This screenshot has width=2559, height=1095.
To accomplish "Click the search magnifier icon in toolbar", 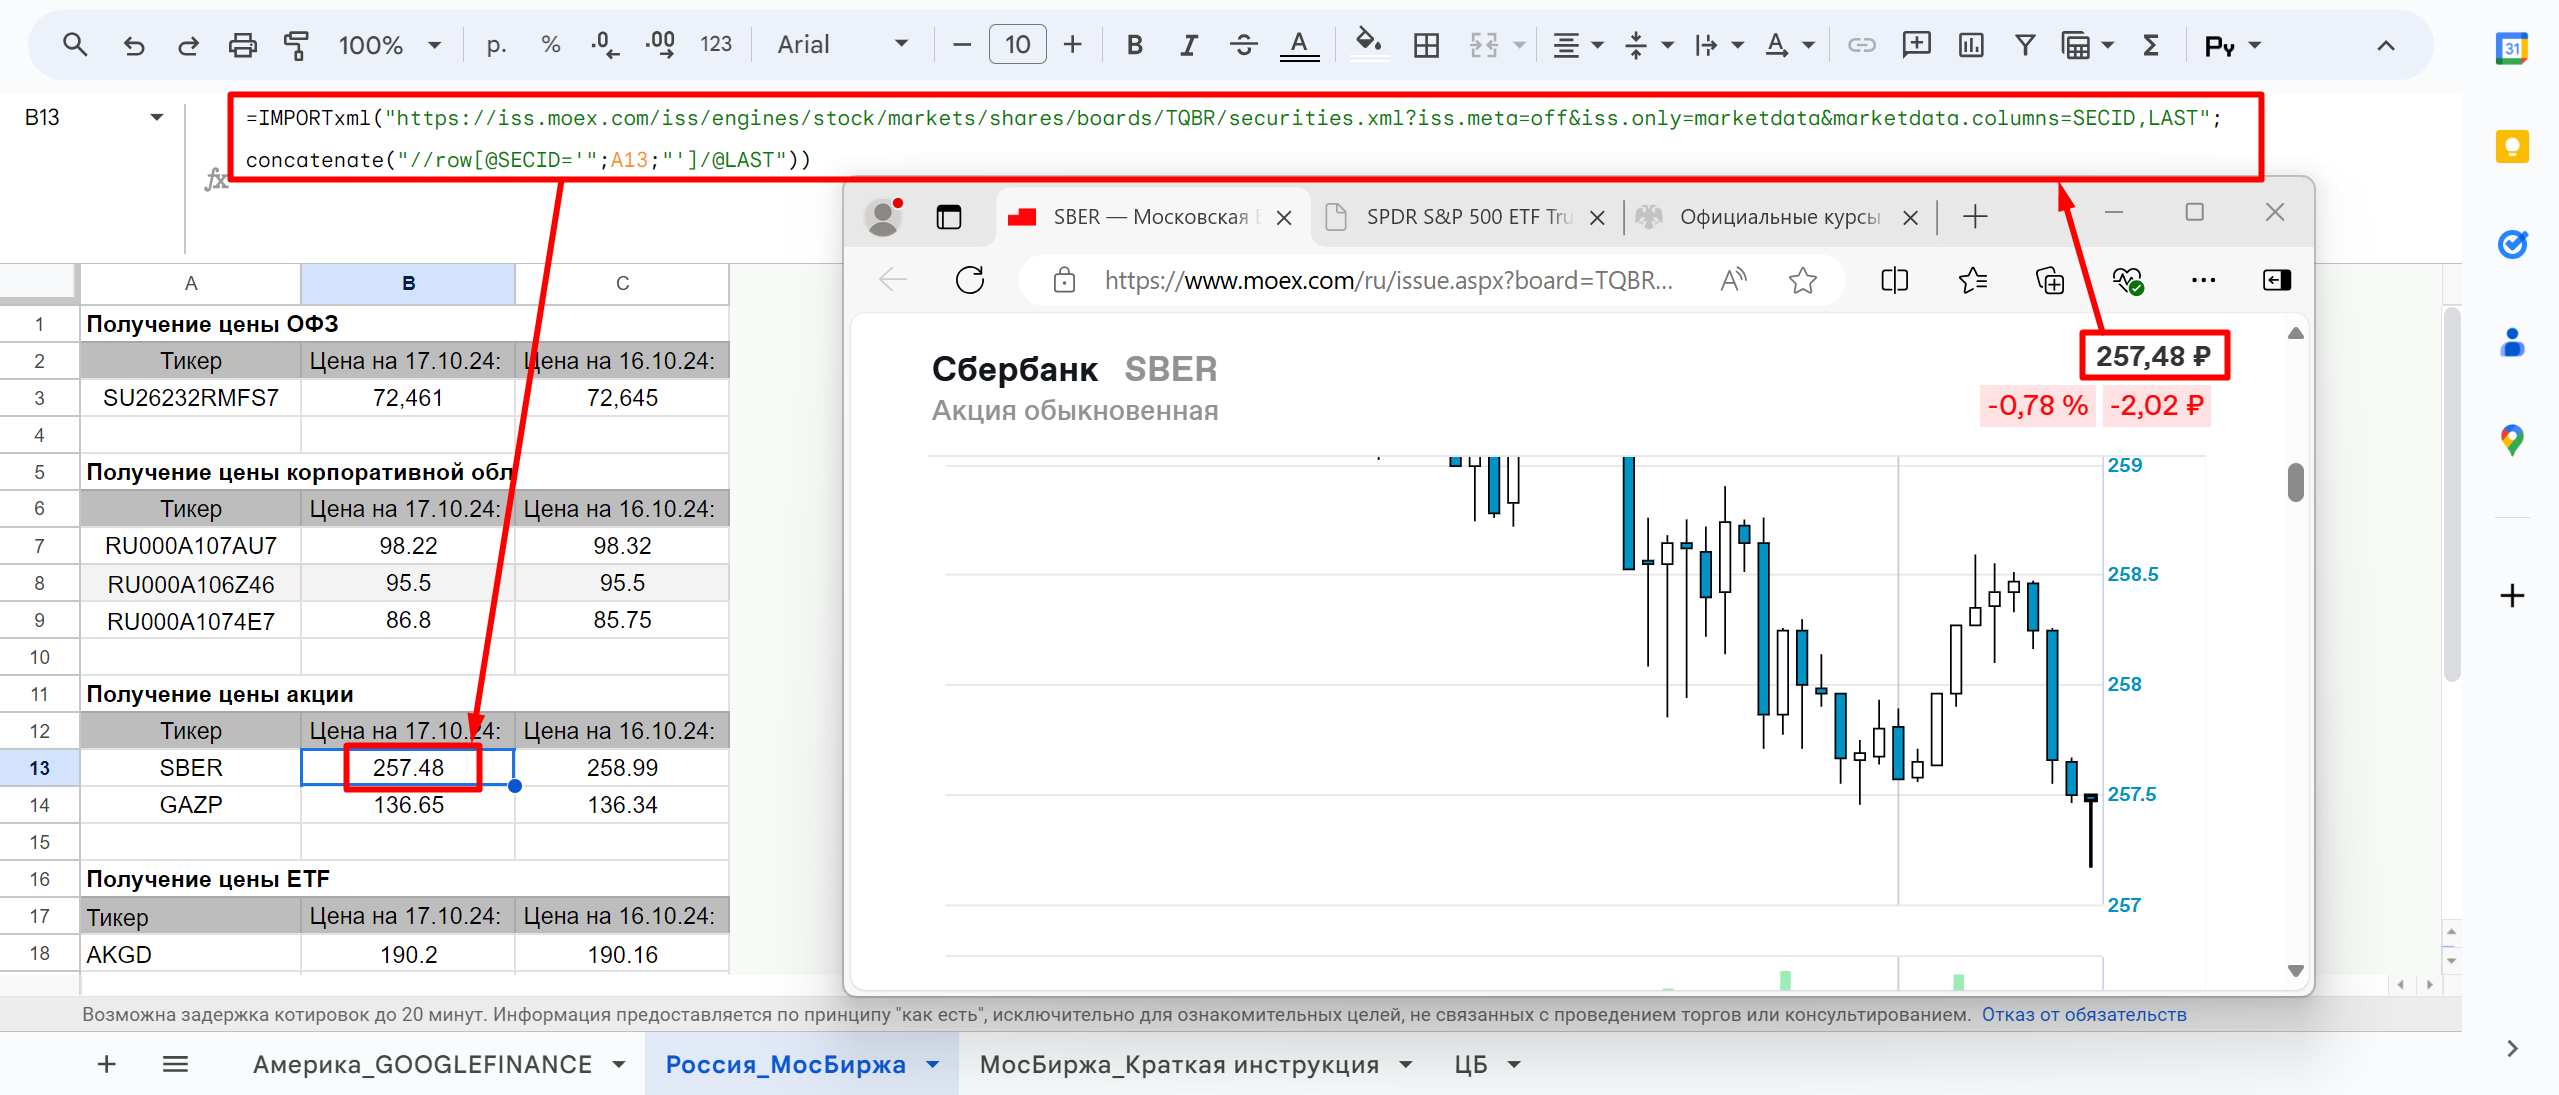I will click(x=75, y=44).
